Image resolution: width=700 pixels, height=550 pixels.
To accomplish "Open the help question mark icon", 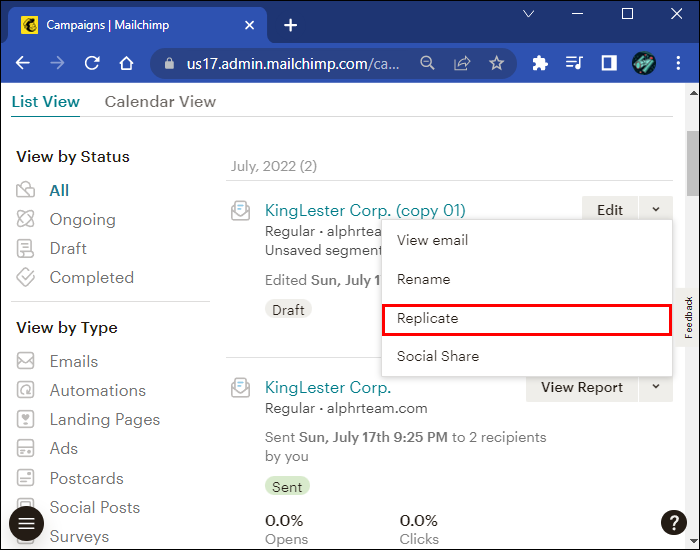I will coord(673,522).
